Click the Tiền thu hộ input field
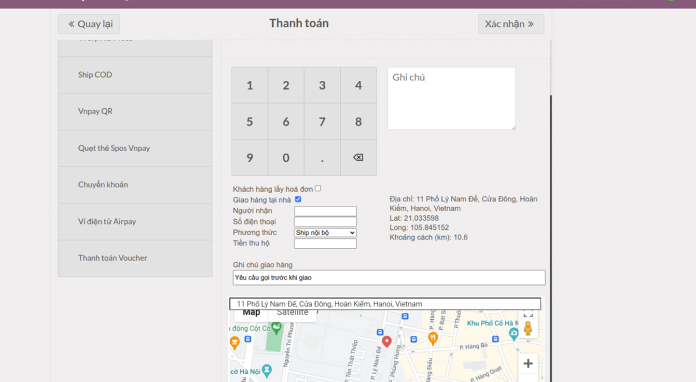 pyautogui.click(x=325, y=244)
